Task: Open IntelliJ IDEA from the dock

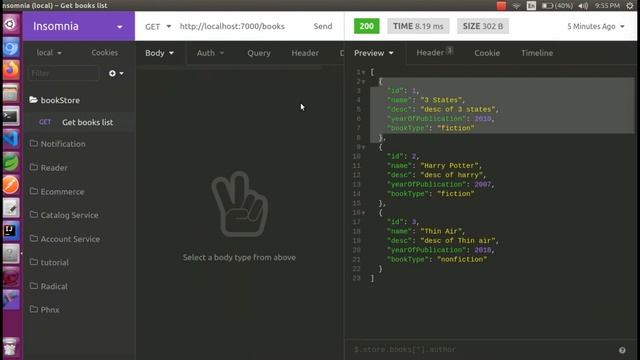Action: [x=11, y=231]
